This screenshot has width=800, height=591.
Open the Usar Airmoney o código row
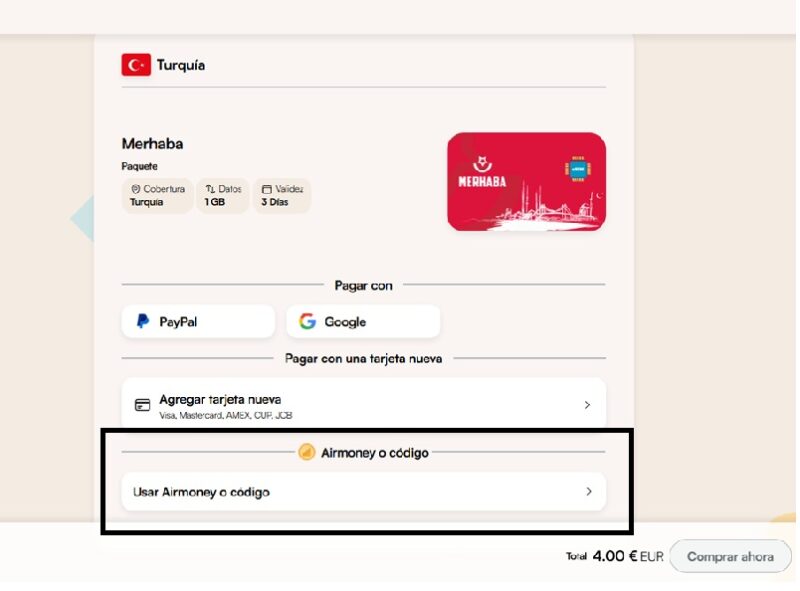point(364,491)
